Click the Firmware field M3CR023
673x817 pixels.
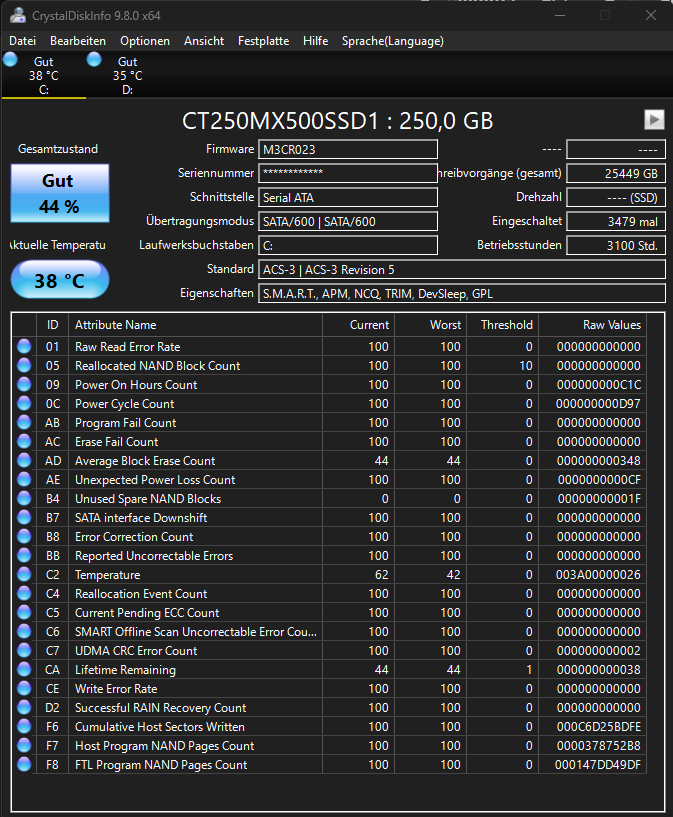pos(347,150)
